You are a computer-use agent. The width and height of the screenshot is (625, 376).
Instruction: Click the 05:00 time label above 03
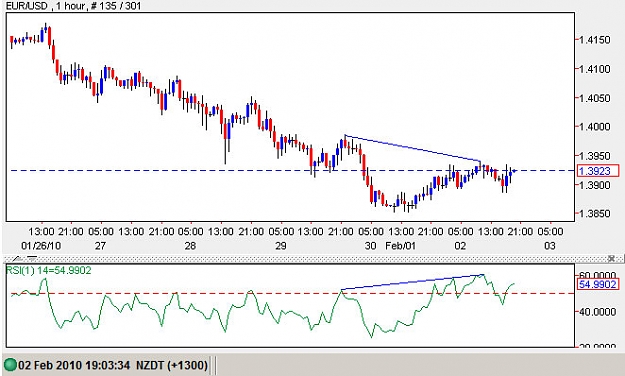(550, 232)
